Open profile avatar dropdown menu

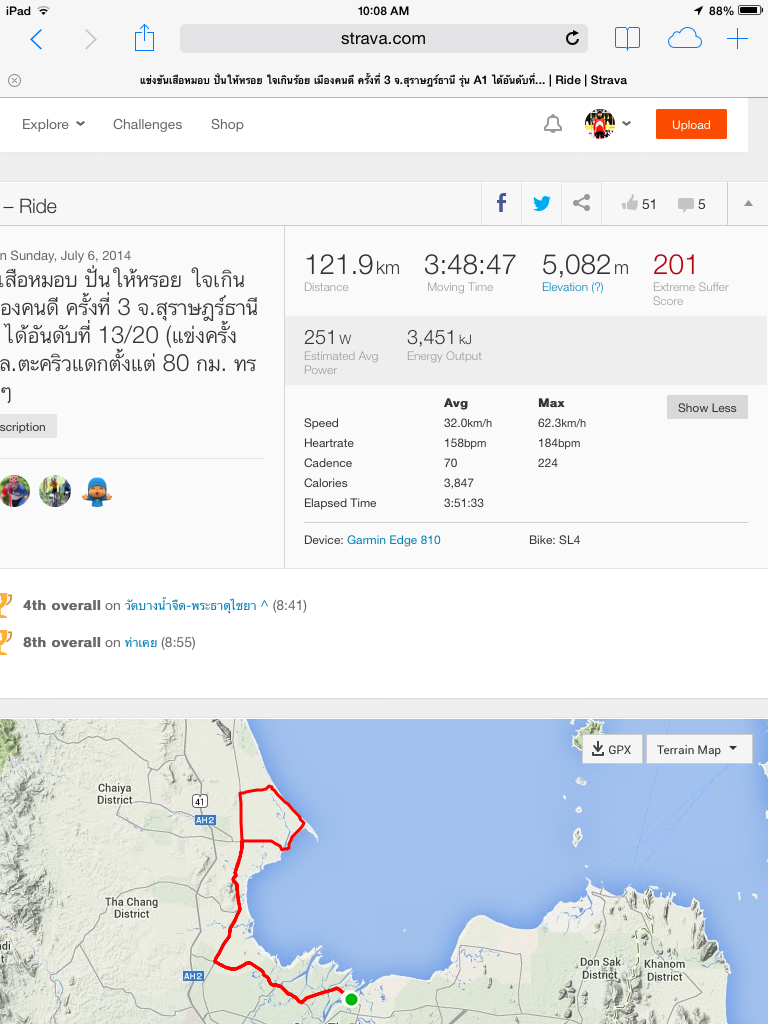[x=609, y=124]
